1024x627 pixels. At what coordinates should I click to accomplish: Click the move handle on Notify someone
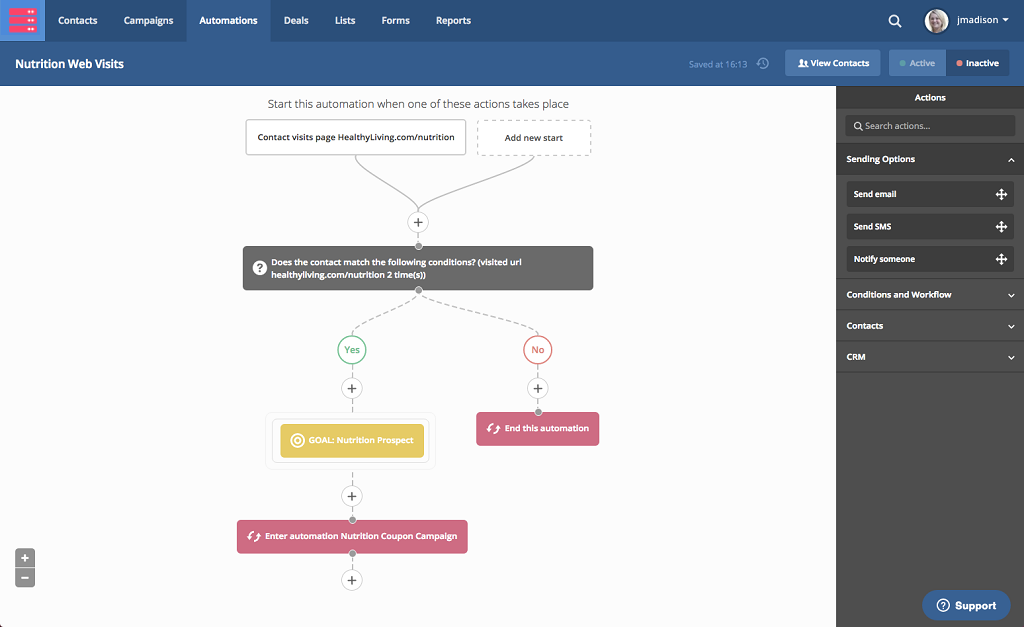1001,259
